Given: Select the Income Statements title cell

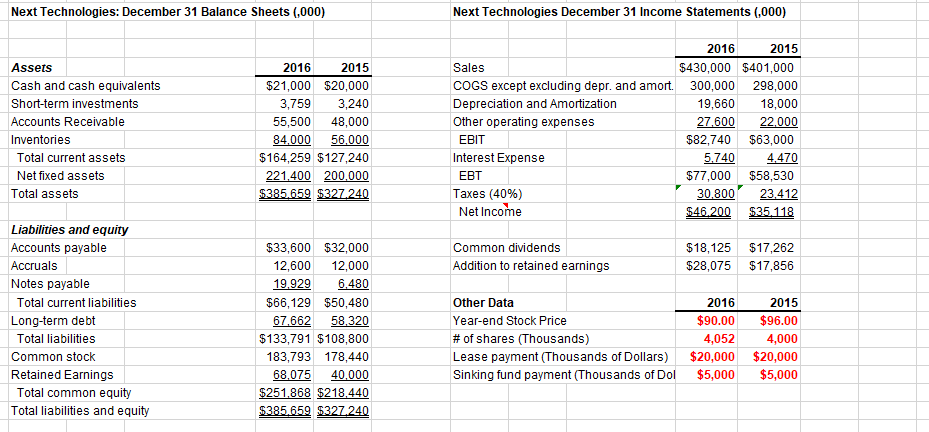Looking at the screenshot, I should click(619, 12).
